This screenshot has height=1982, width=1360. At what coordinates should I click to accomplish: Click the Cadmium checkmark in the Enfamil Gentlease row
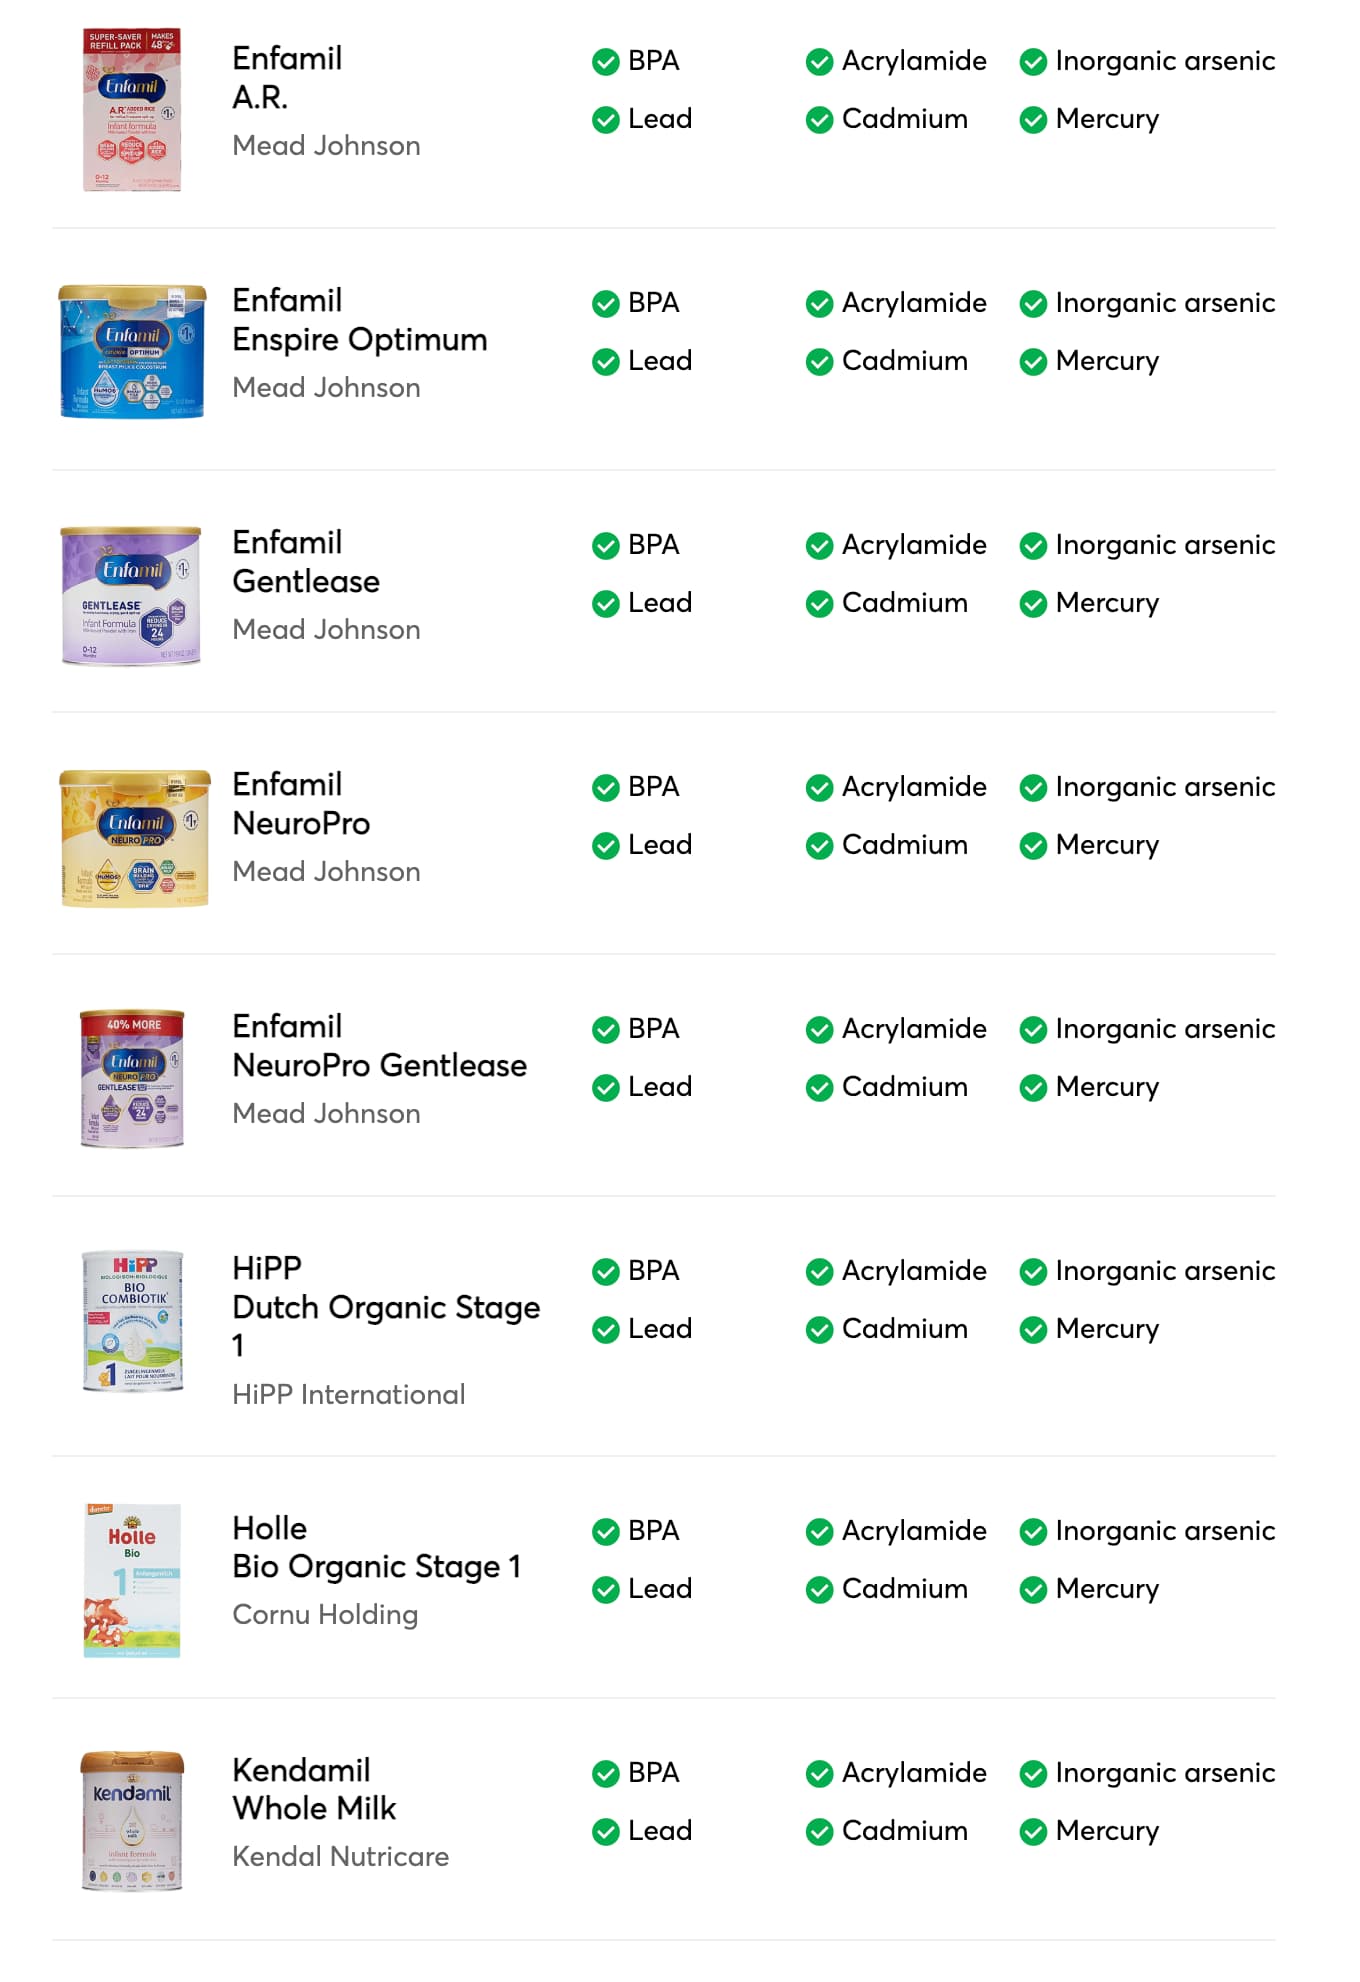click(819, 604)
